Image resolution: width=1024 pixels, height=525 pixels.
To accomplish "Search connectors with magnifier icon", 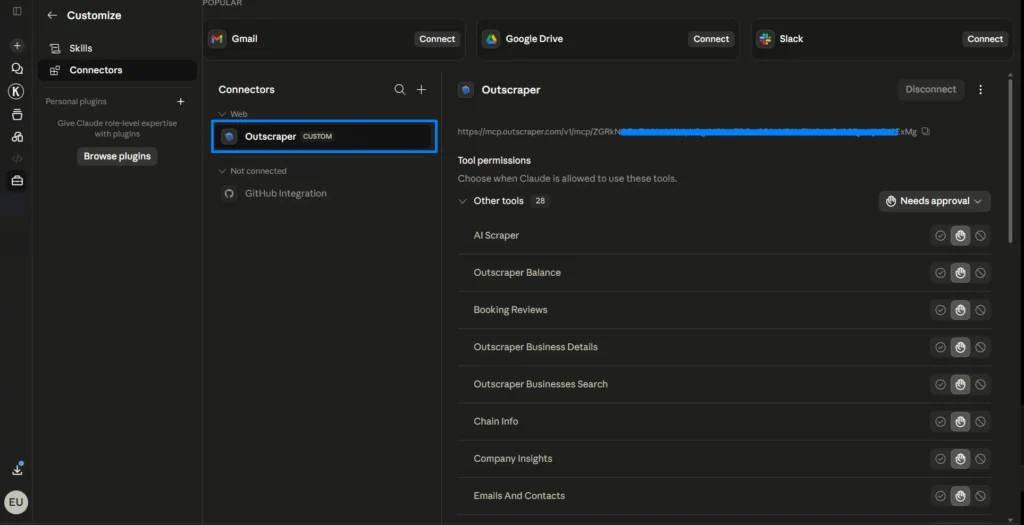I will tap(400, 89).
